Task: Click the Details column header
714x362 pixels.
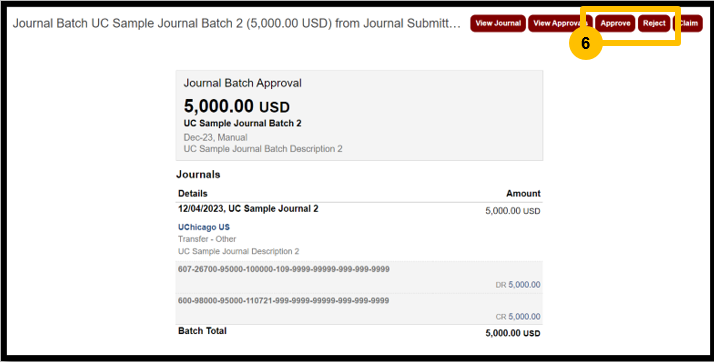Action: 193,194
